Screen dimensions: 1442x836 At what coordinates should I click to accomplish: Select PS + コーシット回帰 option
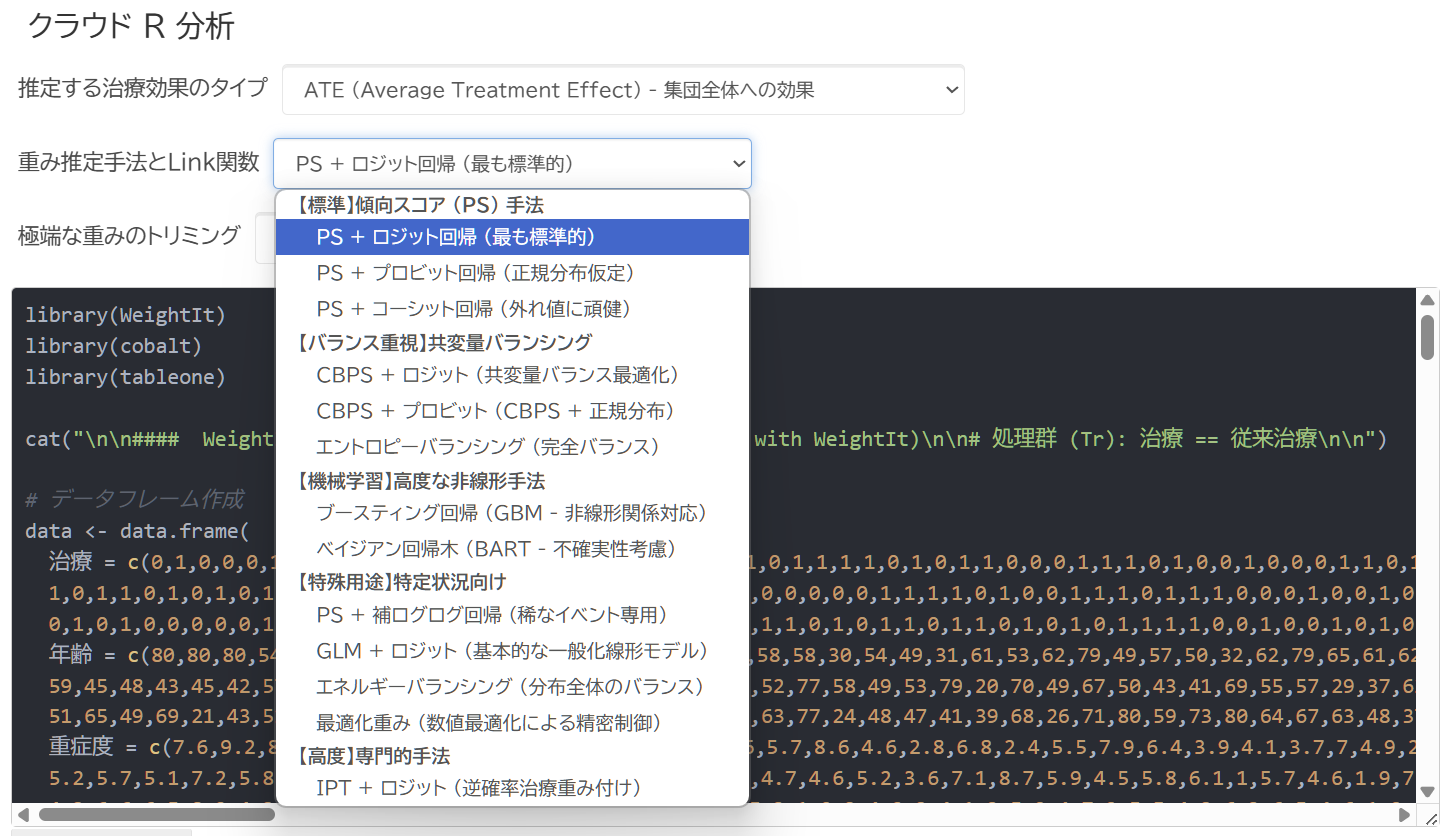coord(473,308)
